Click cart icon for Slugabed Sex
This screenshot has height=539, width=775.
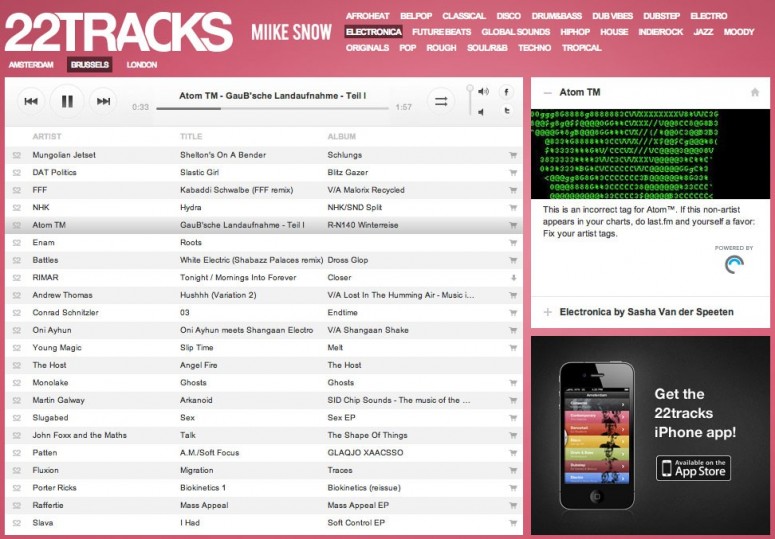coord(513,418)
